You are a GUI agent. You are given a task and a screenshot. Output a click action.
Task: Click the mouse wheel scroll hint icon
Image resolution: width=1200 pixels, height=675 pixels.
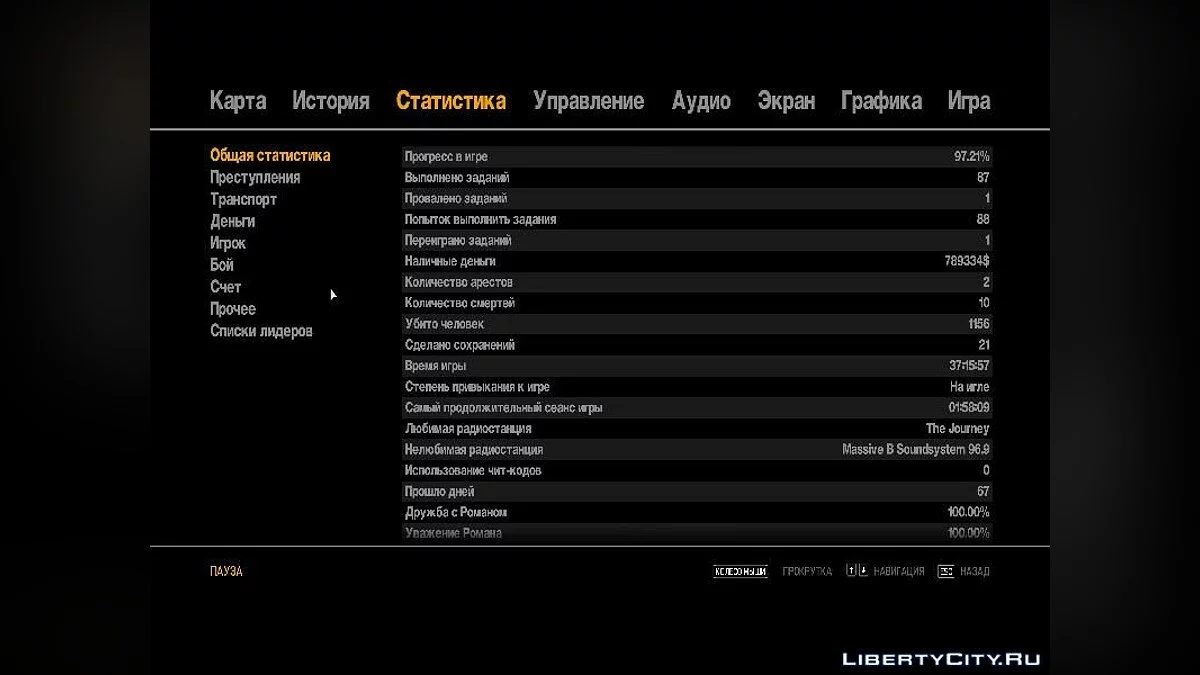(x=740, y=572)
